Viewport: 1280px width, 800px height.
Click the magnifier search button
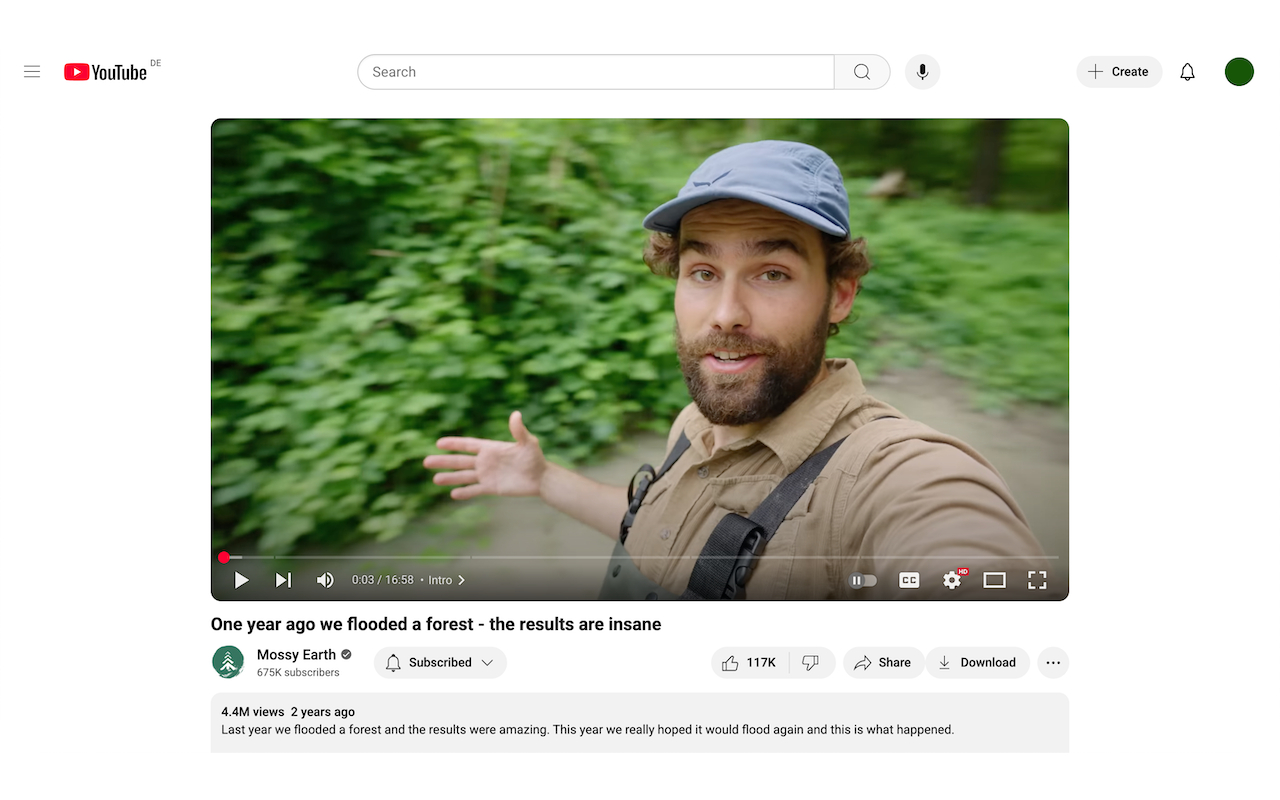[x=862, y=72]
